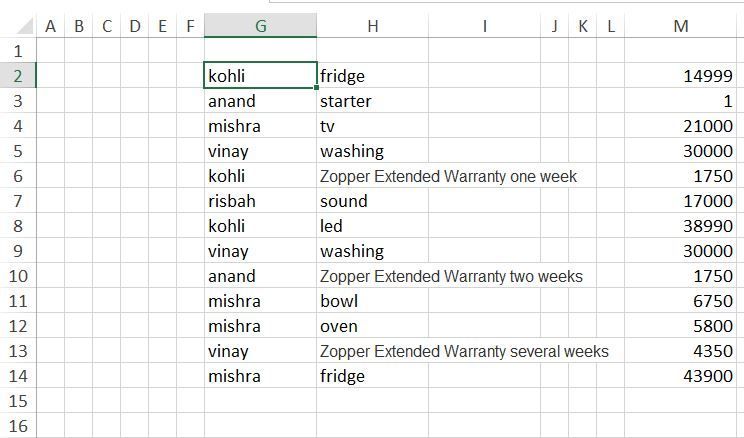Click the row 14 header
744x438 pixels.
point(17,376)
